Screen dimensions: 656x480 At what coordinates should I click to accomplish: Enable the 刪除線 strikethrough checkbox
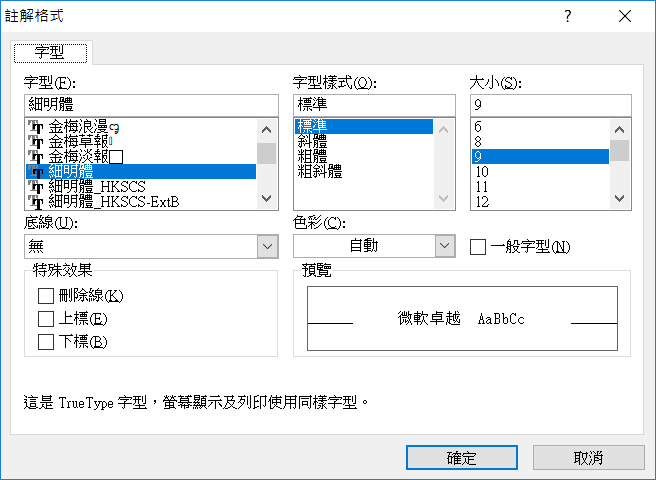coord(45,296)
